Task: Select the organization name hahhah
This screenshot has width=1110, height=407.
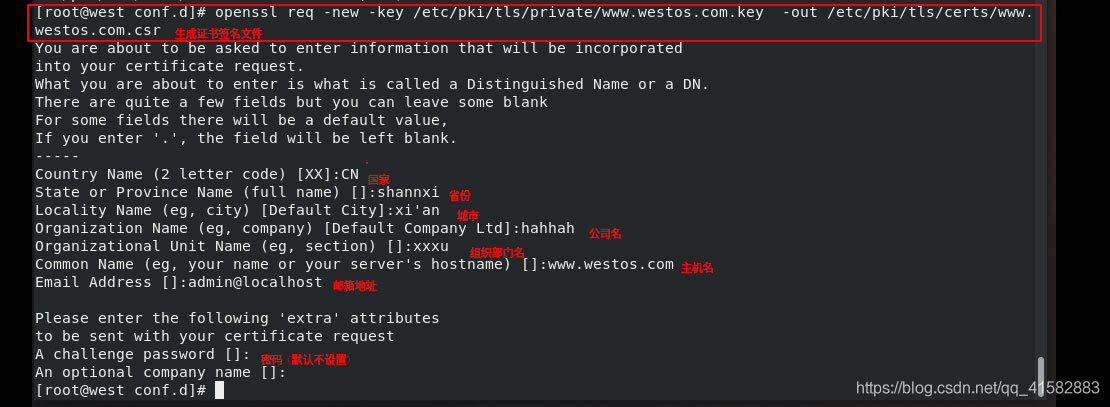Action: pos(548,228)
